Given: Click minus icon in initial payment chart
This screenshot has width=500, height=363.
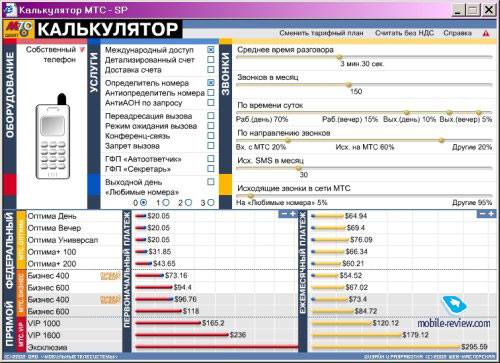Looking at the screenshot, I should point(284,214).
